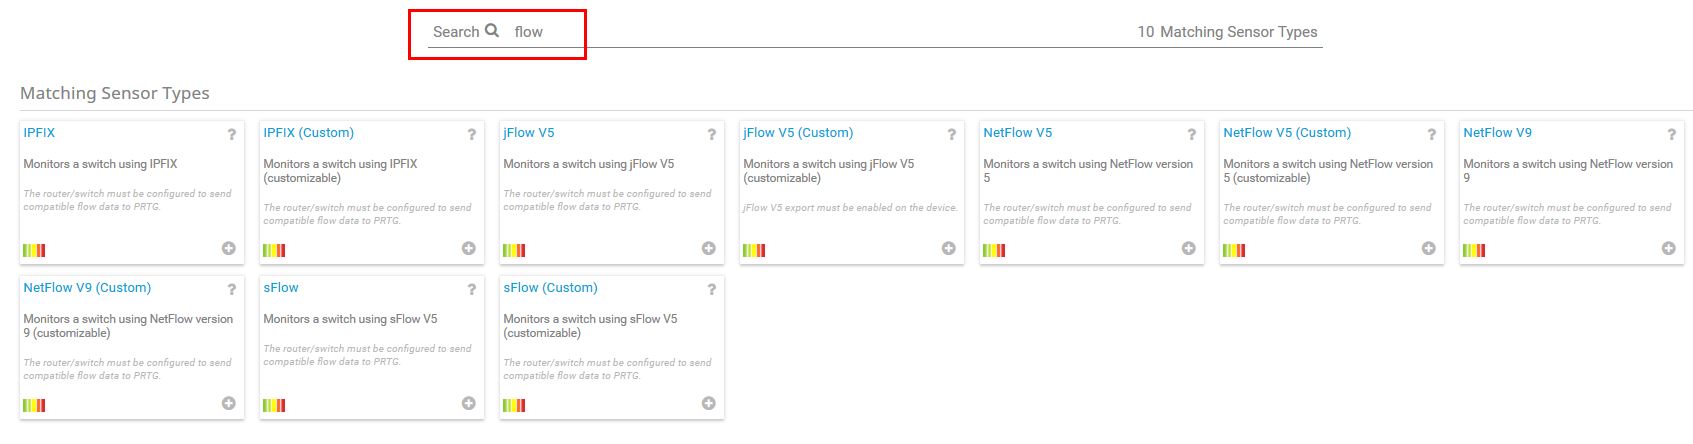Open help for sFlow (Custom) sensor
The width and height of the screenshot is (1693, 444).
[x=711, y=289]
